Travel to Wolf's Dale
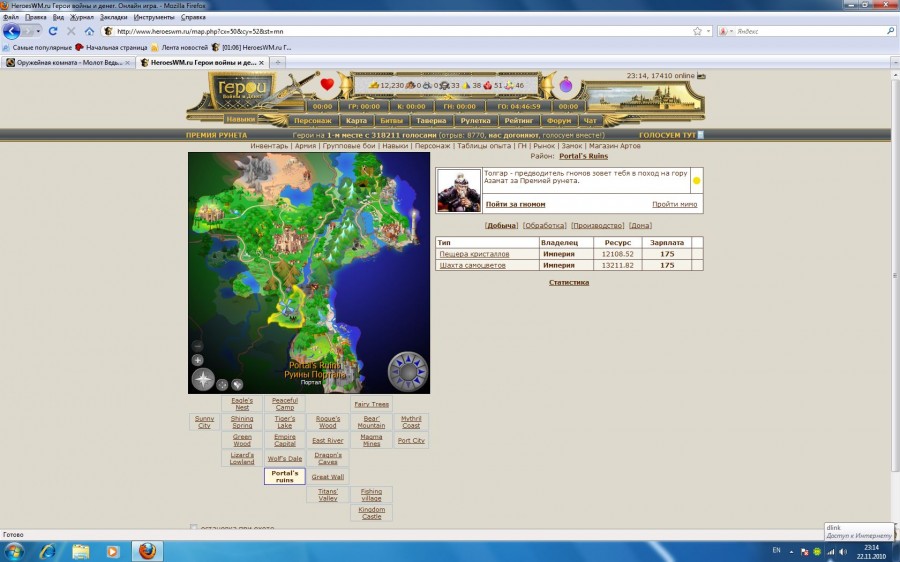The image size is (900, 562). point(285,459)
